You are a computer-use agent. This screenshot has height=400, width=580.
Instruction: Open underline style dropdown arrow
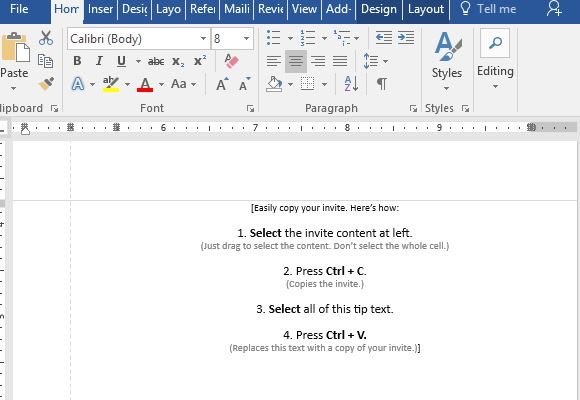coord(138,61)
